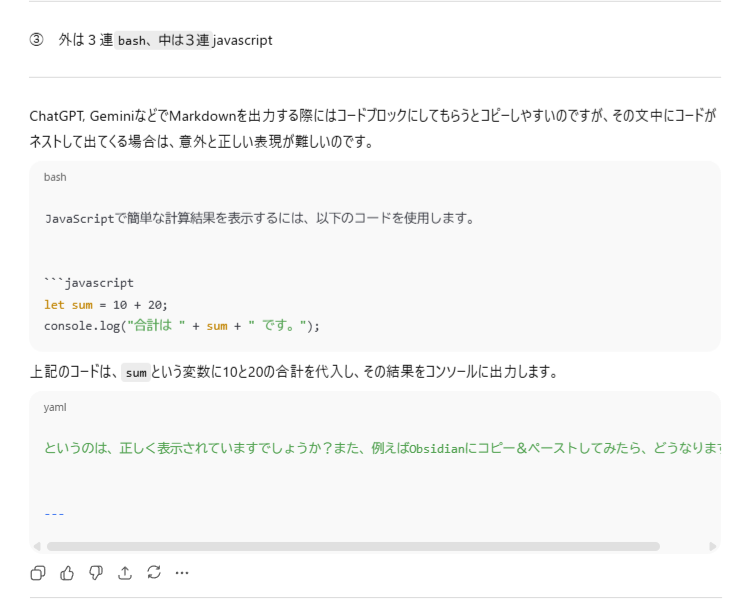Click the thumbs down bad response icon
This screenshot has height=600, width=750.
pyautogui.click(x=96, y=573)
